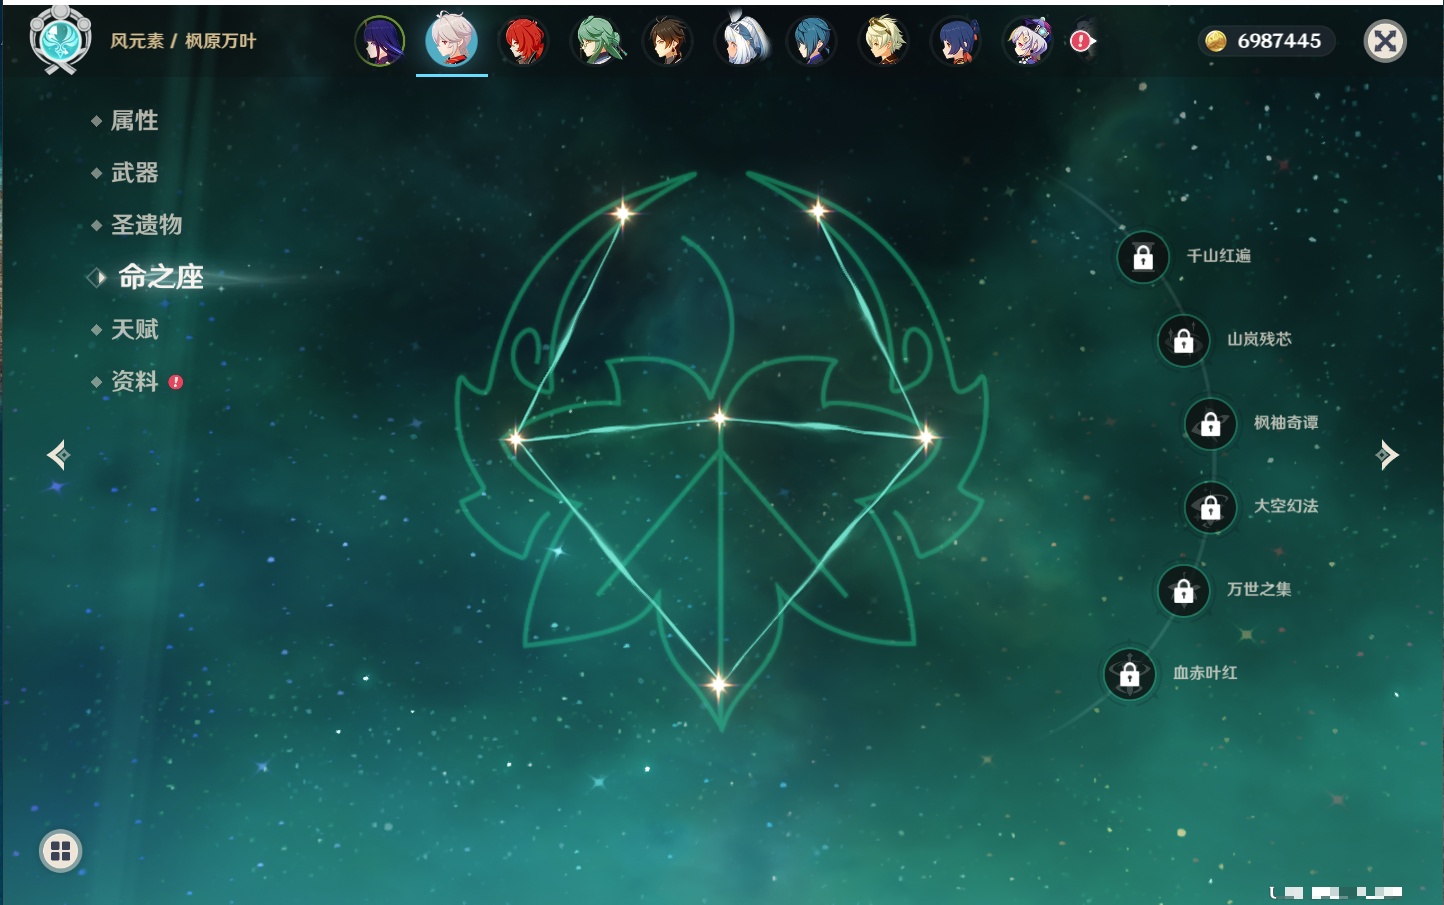Choose the red-haired character avatar
Image resolution: width=1444 pixels, height=905 pixels.
[x=524, y=41]
